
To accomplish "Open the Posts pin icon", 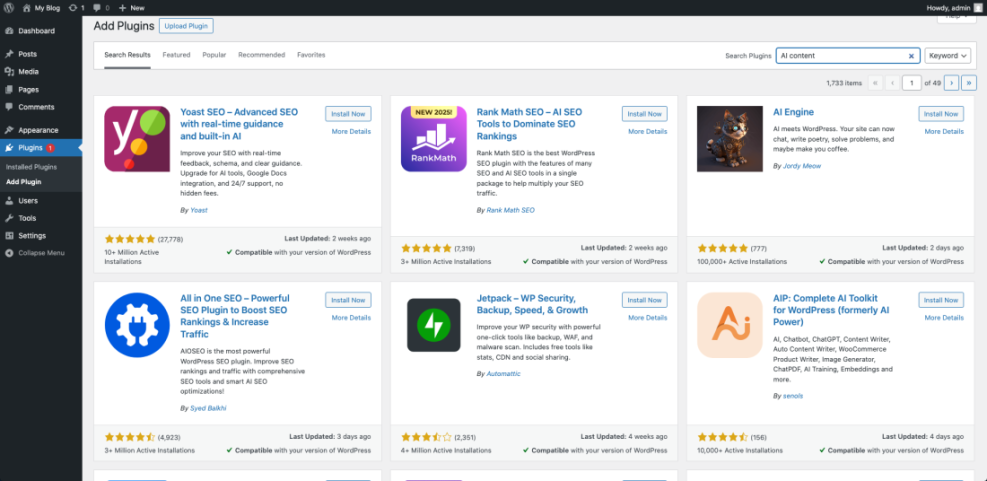I will [x=9, y=54].
